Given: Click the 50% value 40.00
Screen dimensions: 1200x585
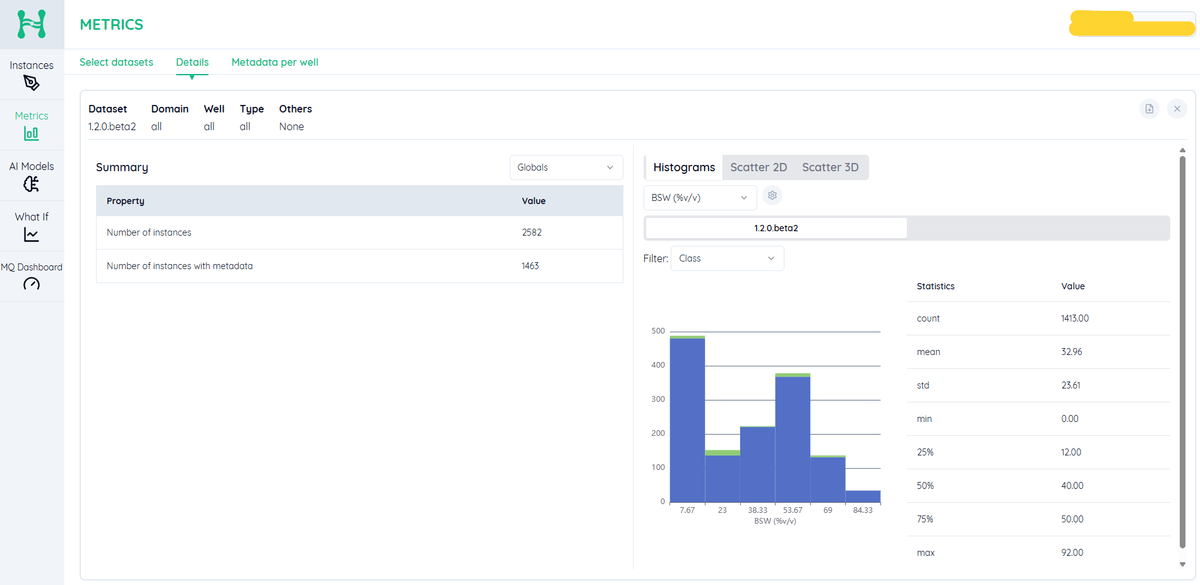Looking at the screenshot, I should coord(1071,485).
